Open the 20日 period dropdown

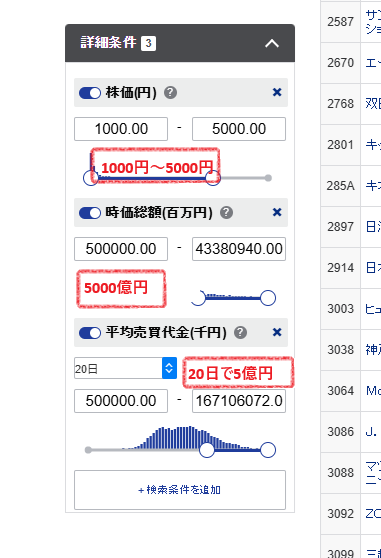tap(125, 368)
